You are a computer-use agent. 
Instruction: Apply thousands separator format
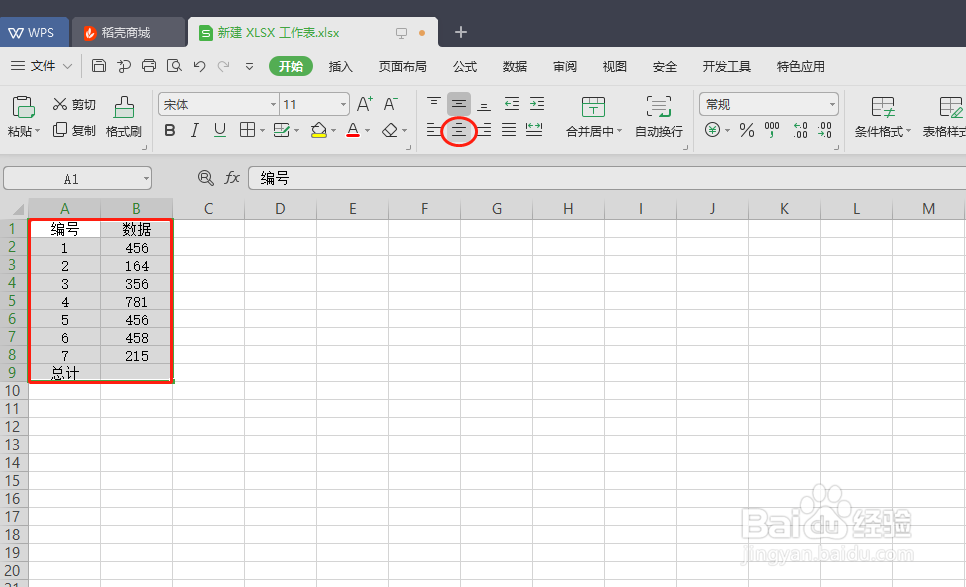pos(772,130)
